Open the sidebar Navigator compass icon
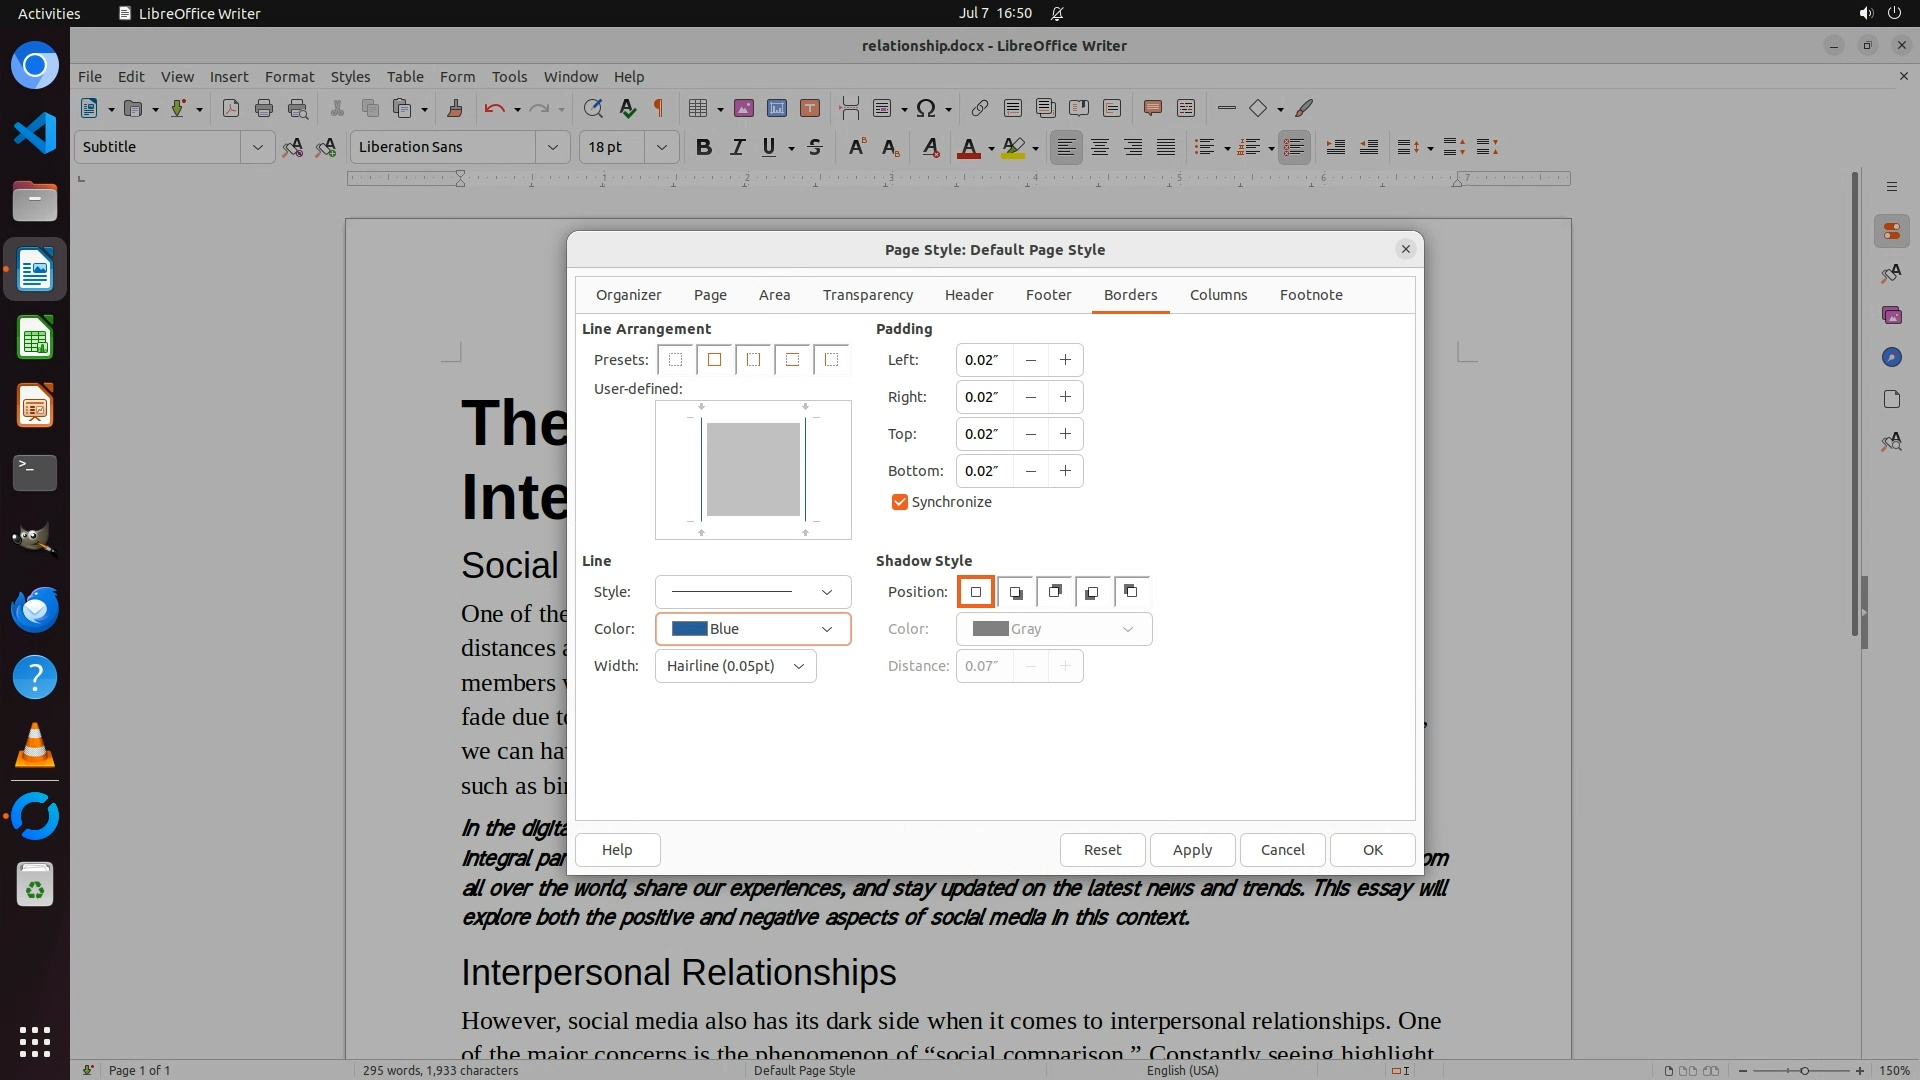 pyautogui.click(x=1891, y=357)
